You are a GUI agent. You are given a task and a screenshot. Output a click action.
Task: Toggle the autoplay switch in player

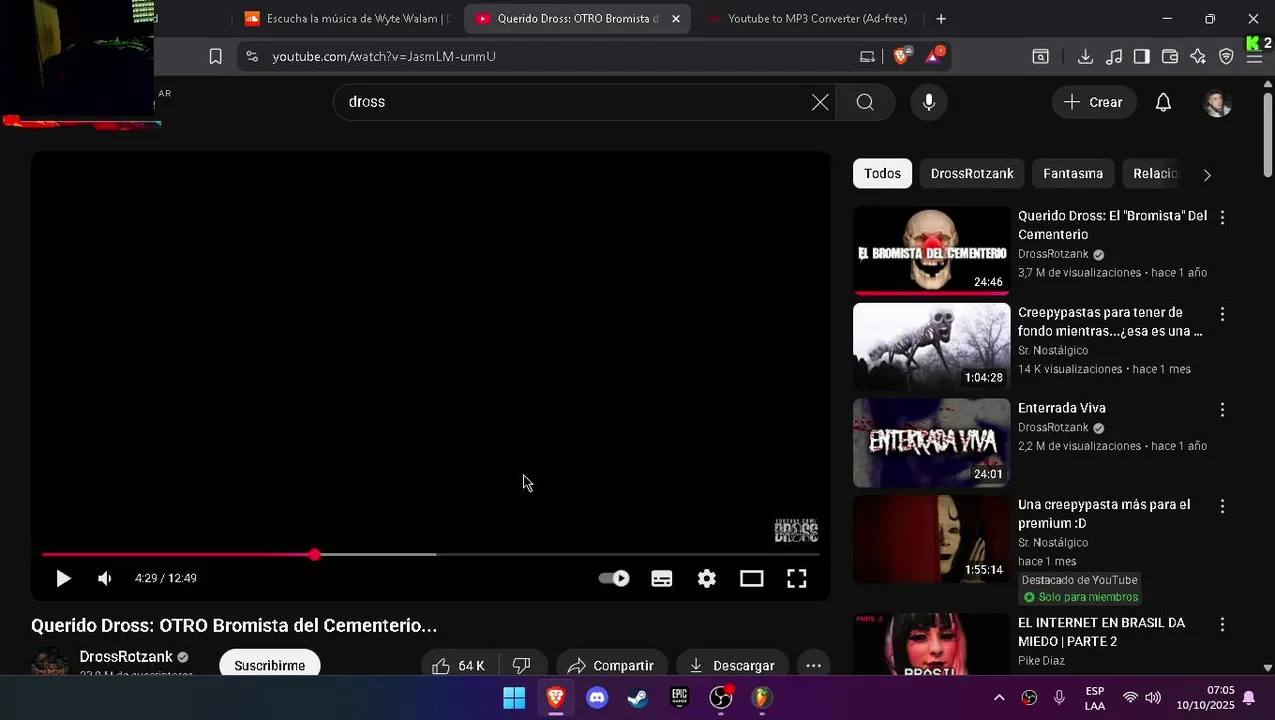click(x=614, y=578)
